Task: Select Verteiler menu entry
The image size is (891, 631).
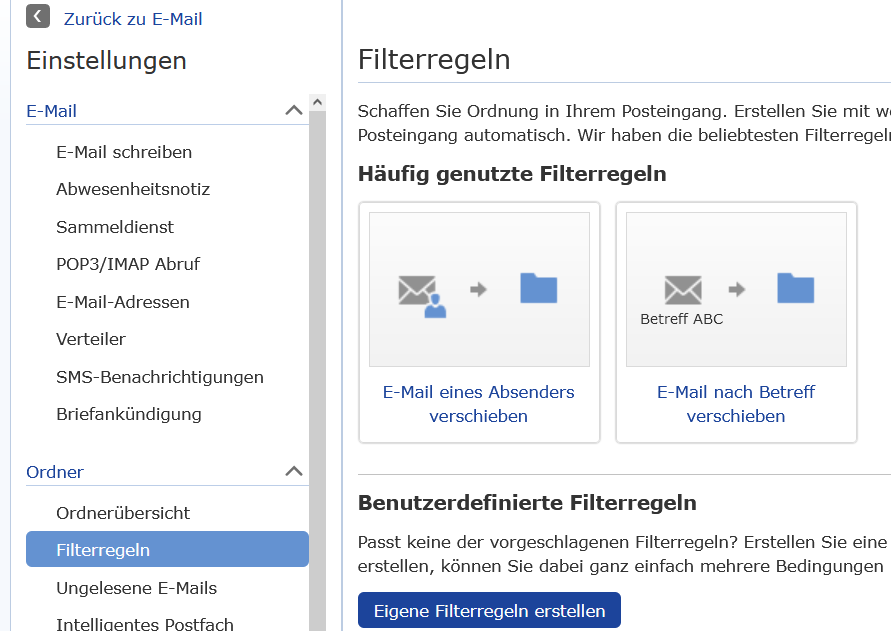Action: coord(91,339)
